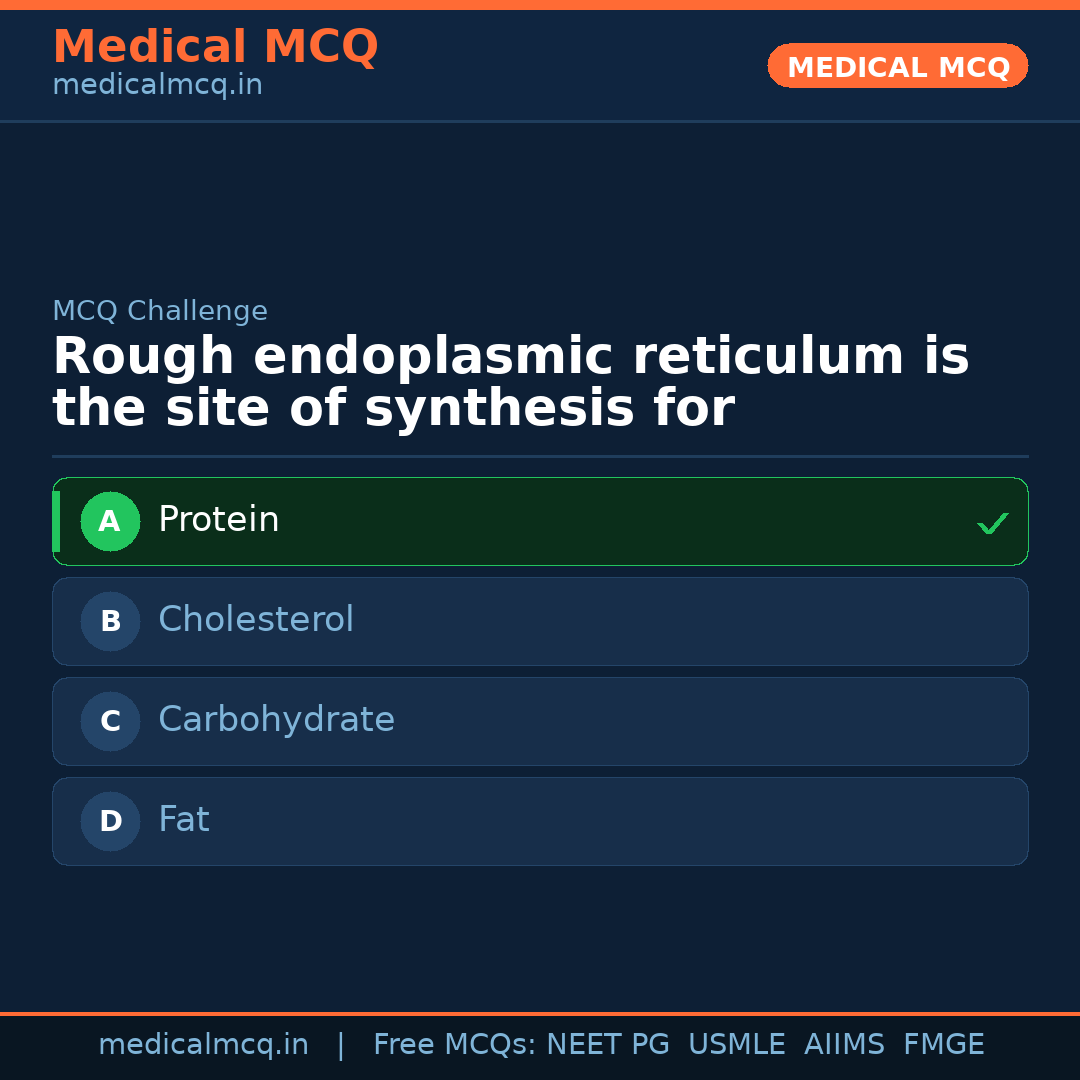This screenshot has width=1080, height=1080.
Task: Choose the Cholesterol answer option
Action: 540,621
